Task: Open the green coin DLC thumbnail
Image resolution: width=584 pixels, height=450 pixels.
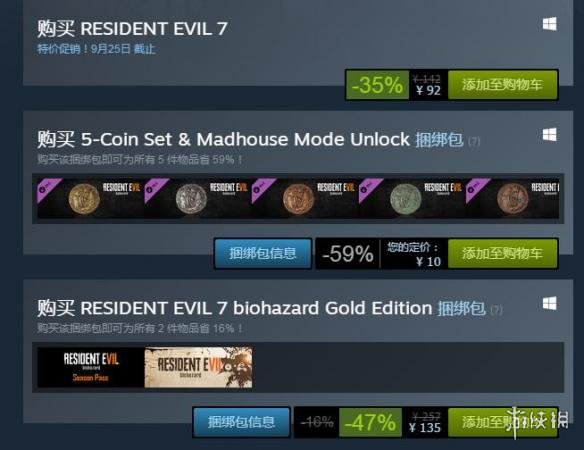Action: pyautogui.click(x=412, y=198)
